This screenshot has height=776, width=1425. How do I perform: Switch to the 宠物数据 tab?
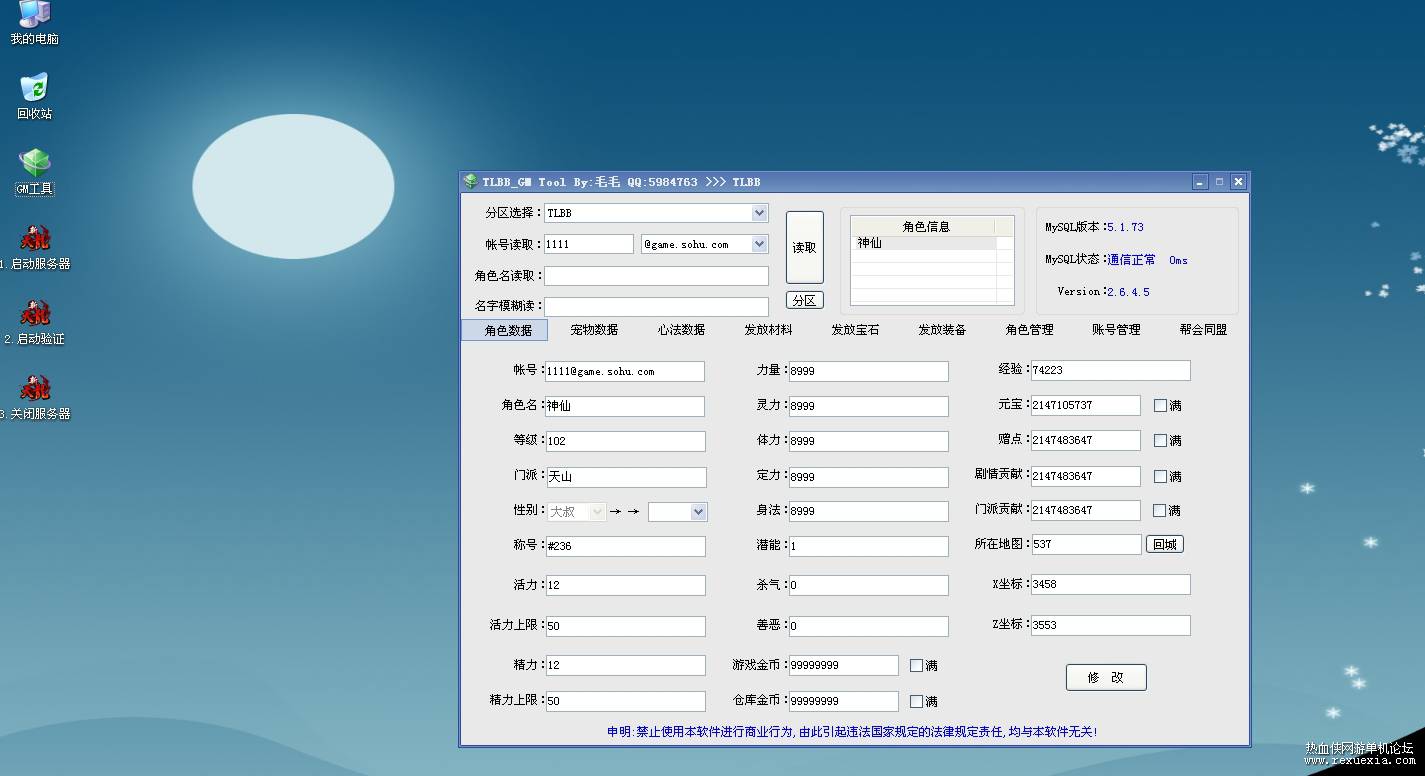[x=594, y=330]
